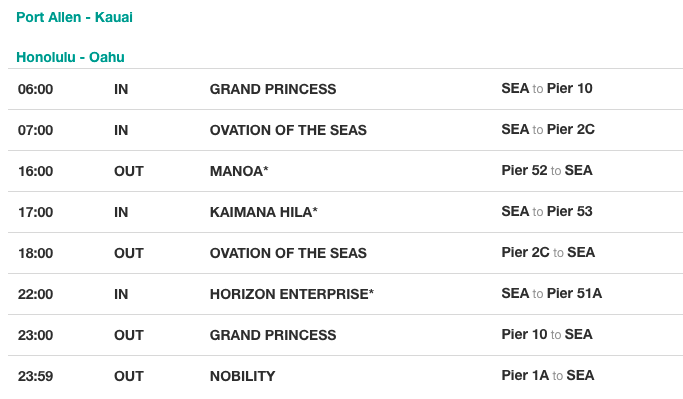The height and width of the screenshot is (399, 683).
Task: Click the 23:59 time cell
Action: (35, 376)
